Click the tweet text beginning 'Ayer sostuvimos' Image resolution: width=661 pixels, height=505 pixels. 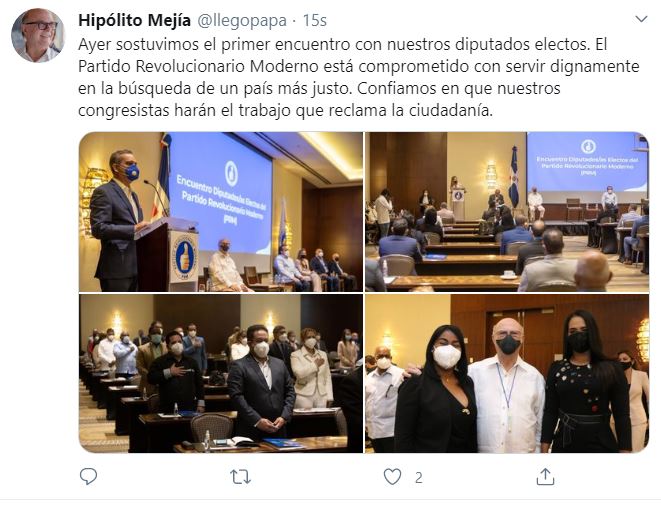tap(359, 77)
